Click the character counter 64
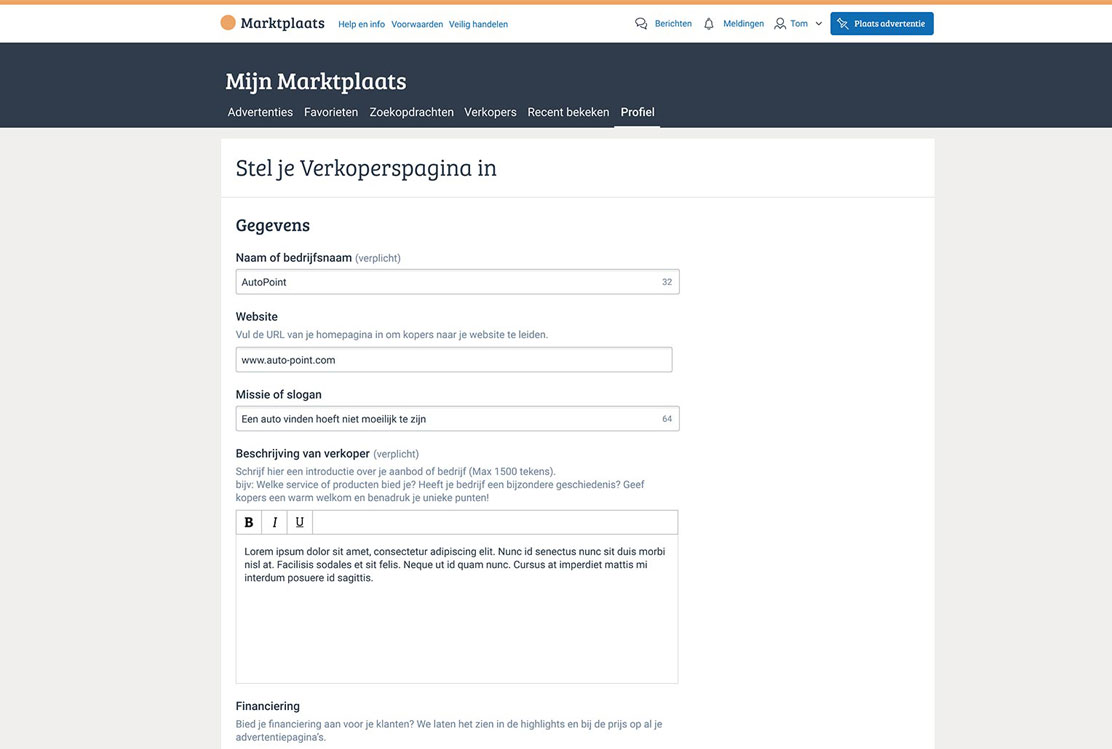 coord(667,418)
